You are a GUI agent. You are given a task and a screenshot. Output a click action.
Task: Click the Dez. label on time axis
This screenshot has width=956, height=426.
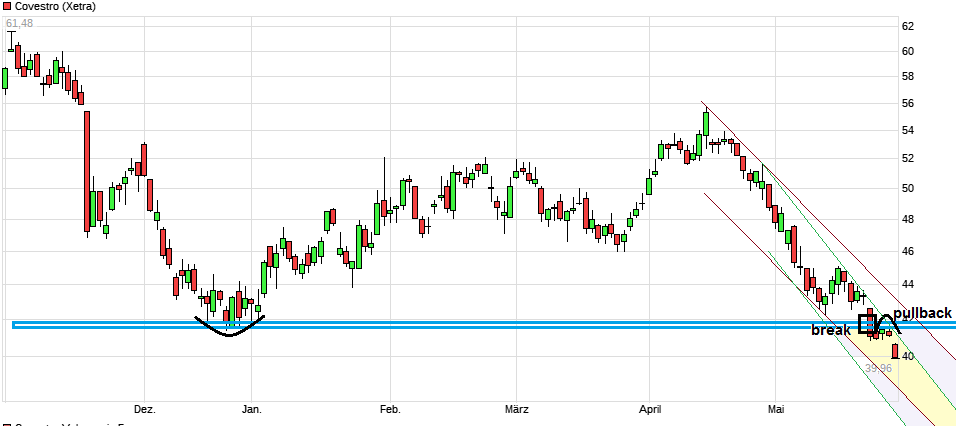click(144, 408)
